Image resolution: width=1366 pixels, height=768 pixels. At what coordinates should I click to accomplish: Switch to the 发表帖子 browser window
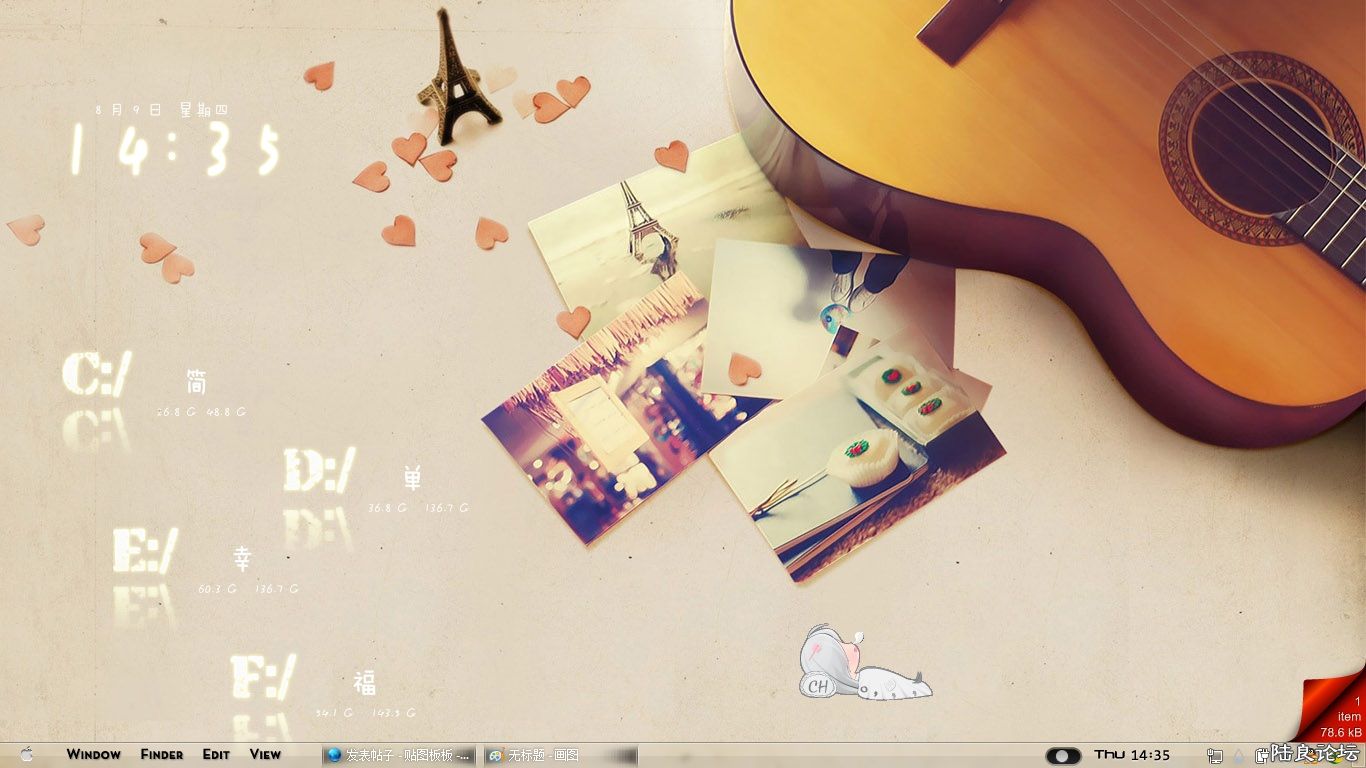(398, 755)
